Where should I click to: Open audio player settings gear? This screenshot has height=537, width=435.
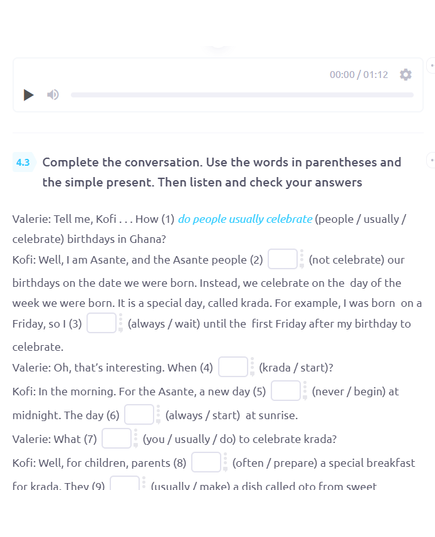tap(406, 75)
